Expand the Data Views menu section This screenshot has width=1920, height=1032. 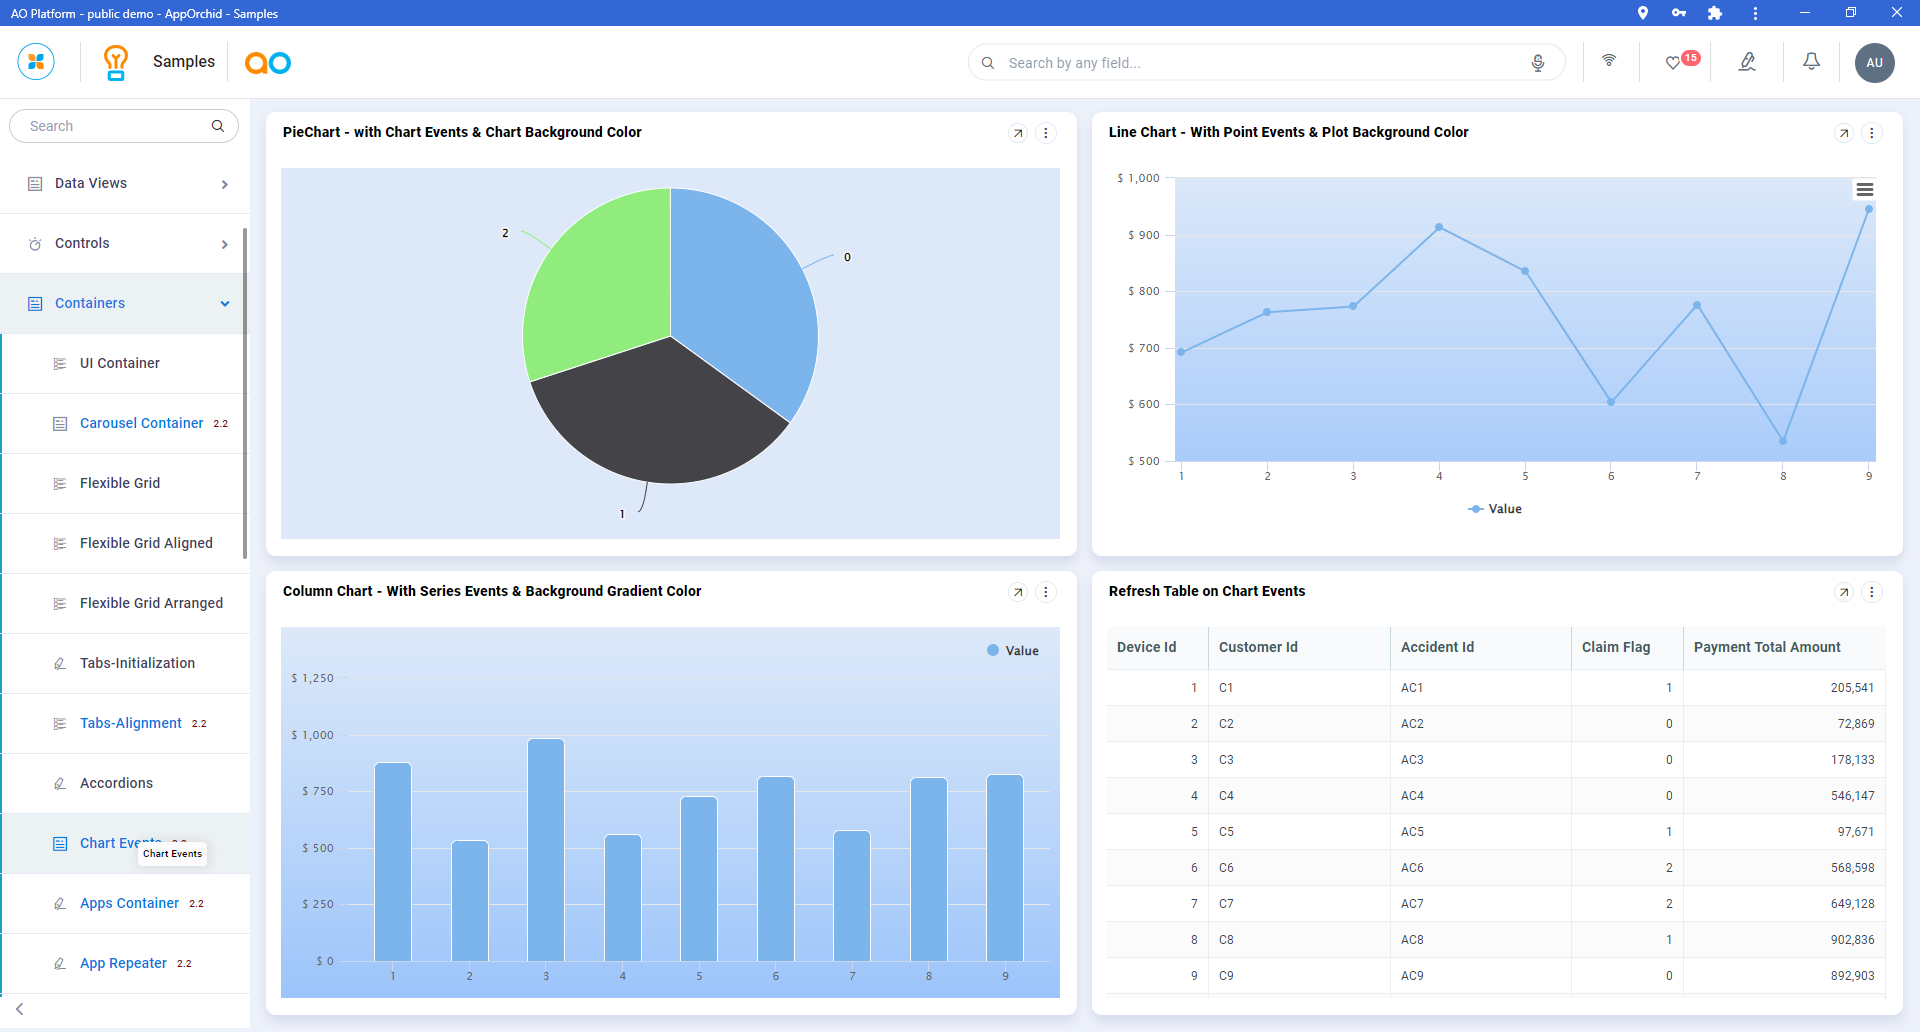click(125, 184)
